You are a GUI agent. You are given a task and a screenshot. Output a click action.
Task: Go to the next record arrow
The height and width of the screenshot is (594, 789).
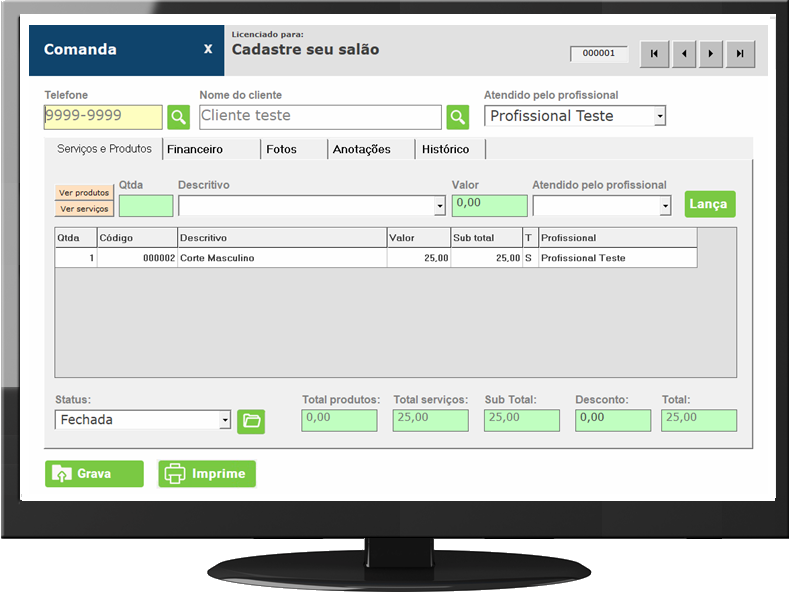pyautogui.click(x=711, y=54)
